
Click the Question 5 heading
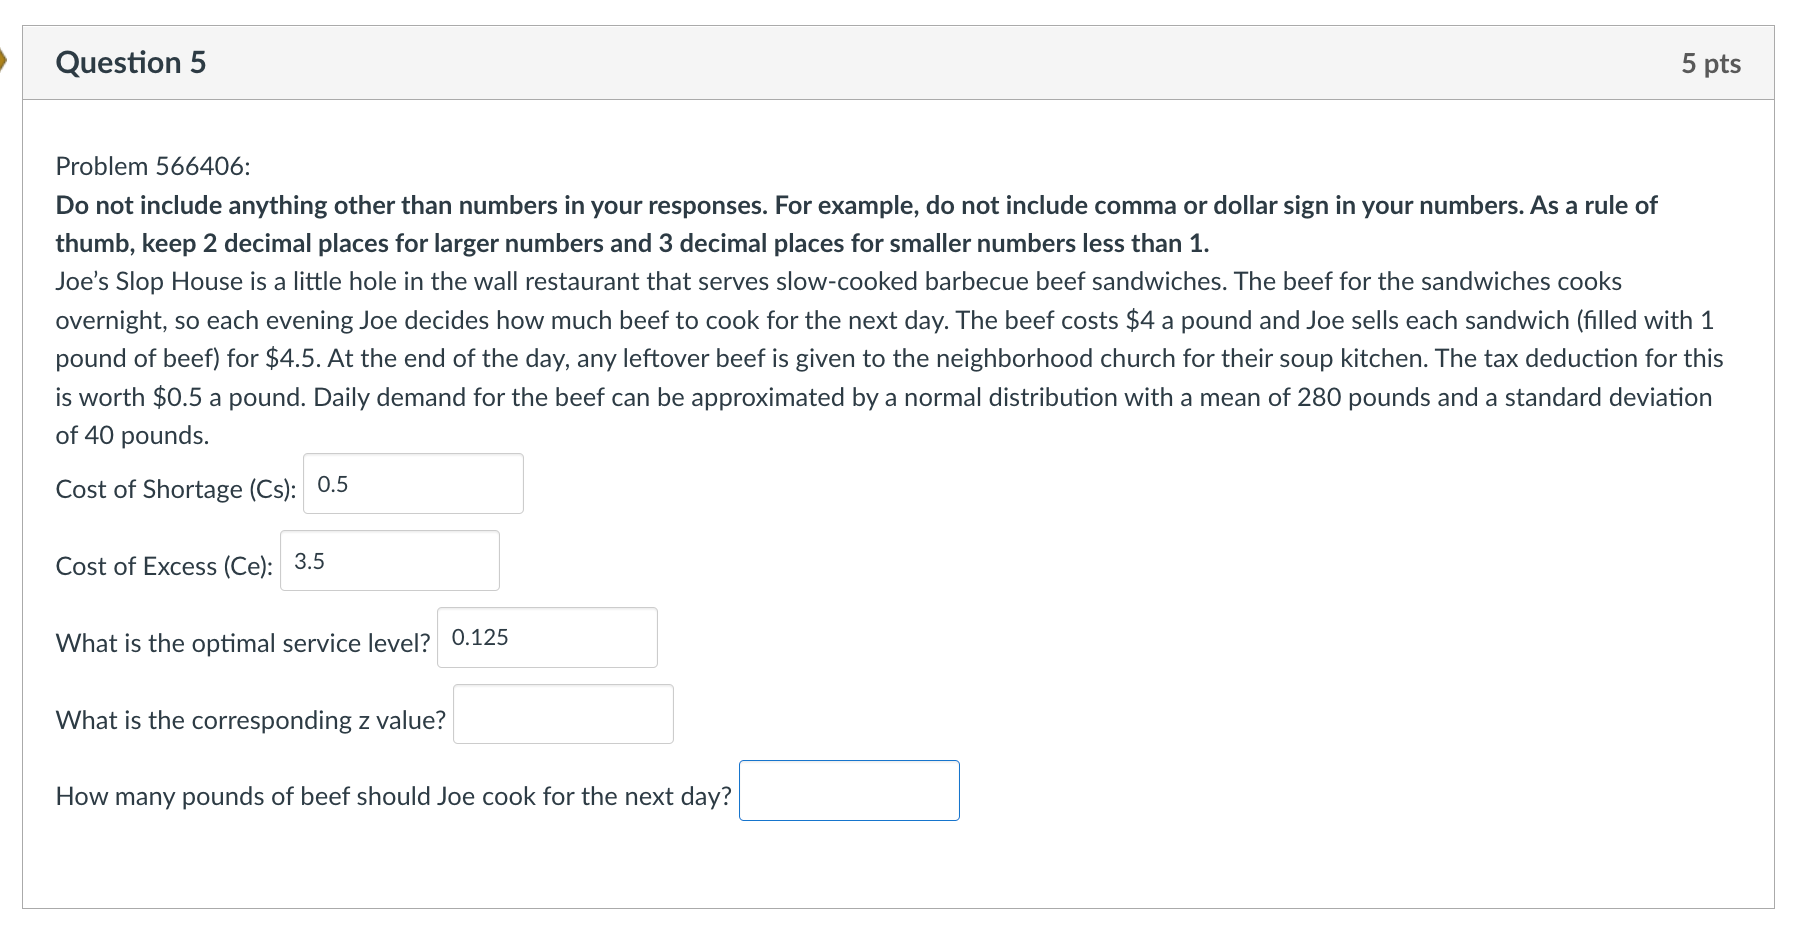click(x=131, y=62)
